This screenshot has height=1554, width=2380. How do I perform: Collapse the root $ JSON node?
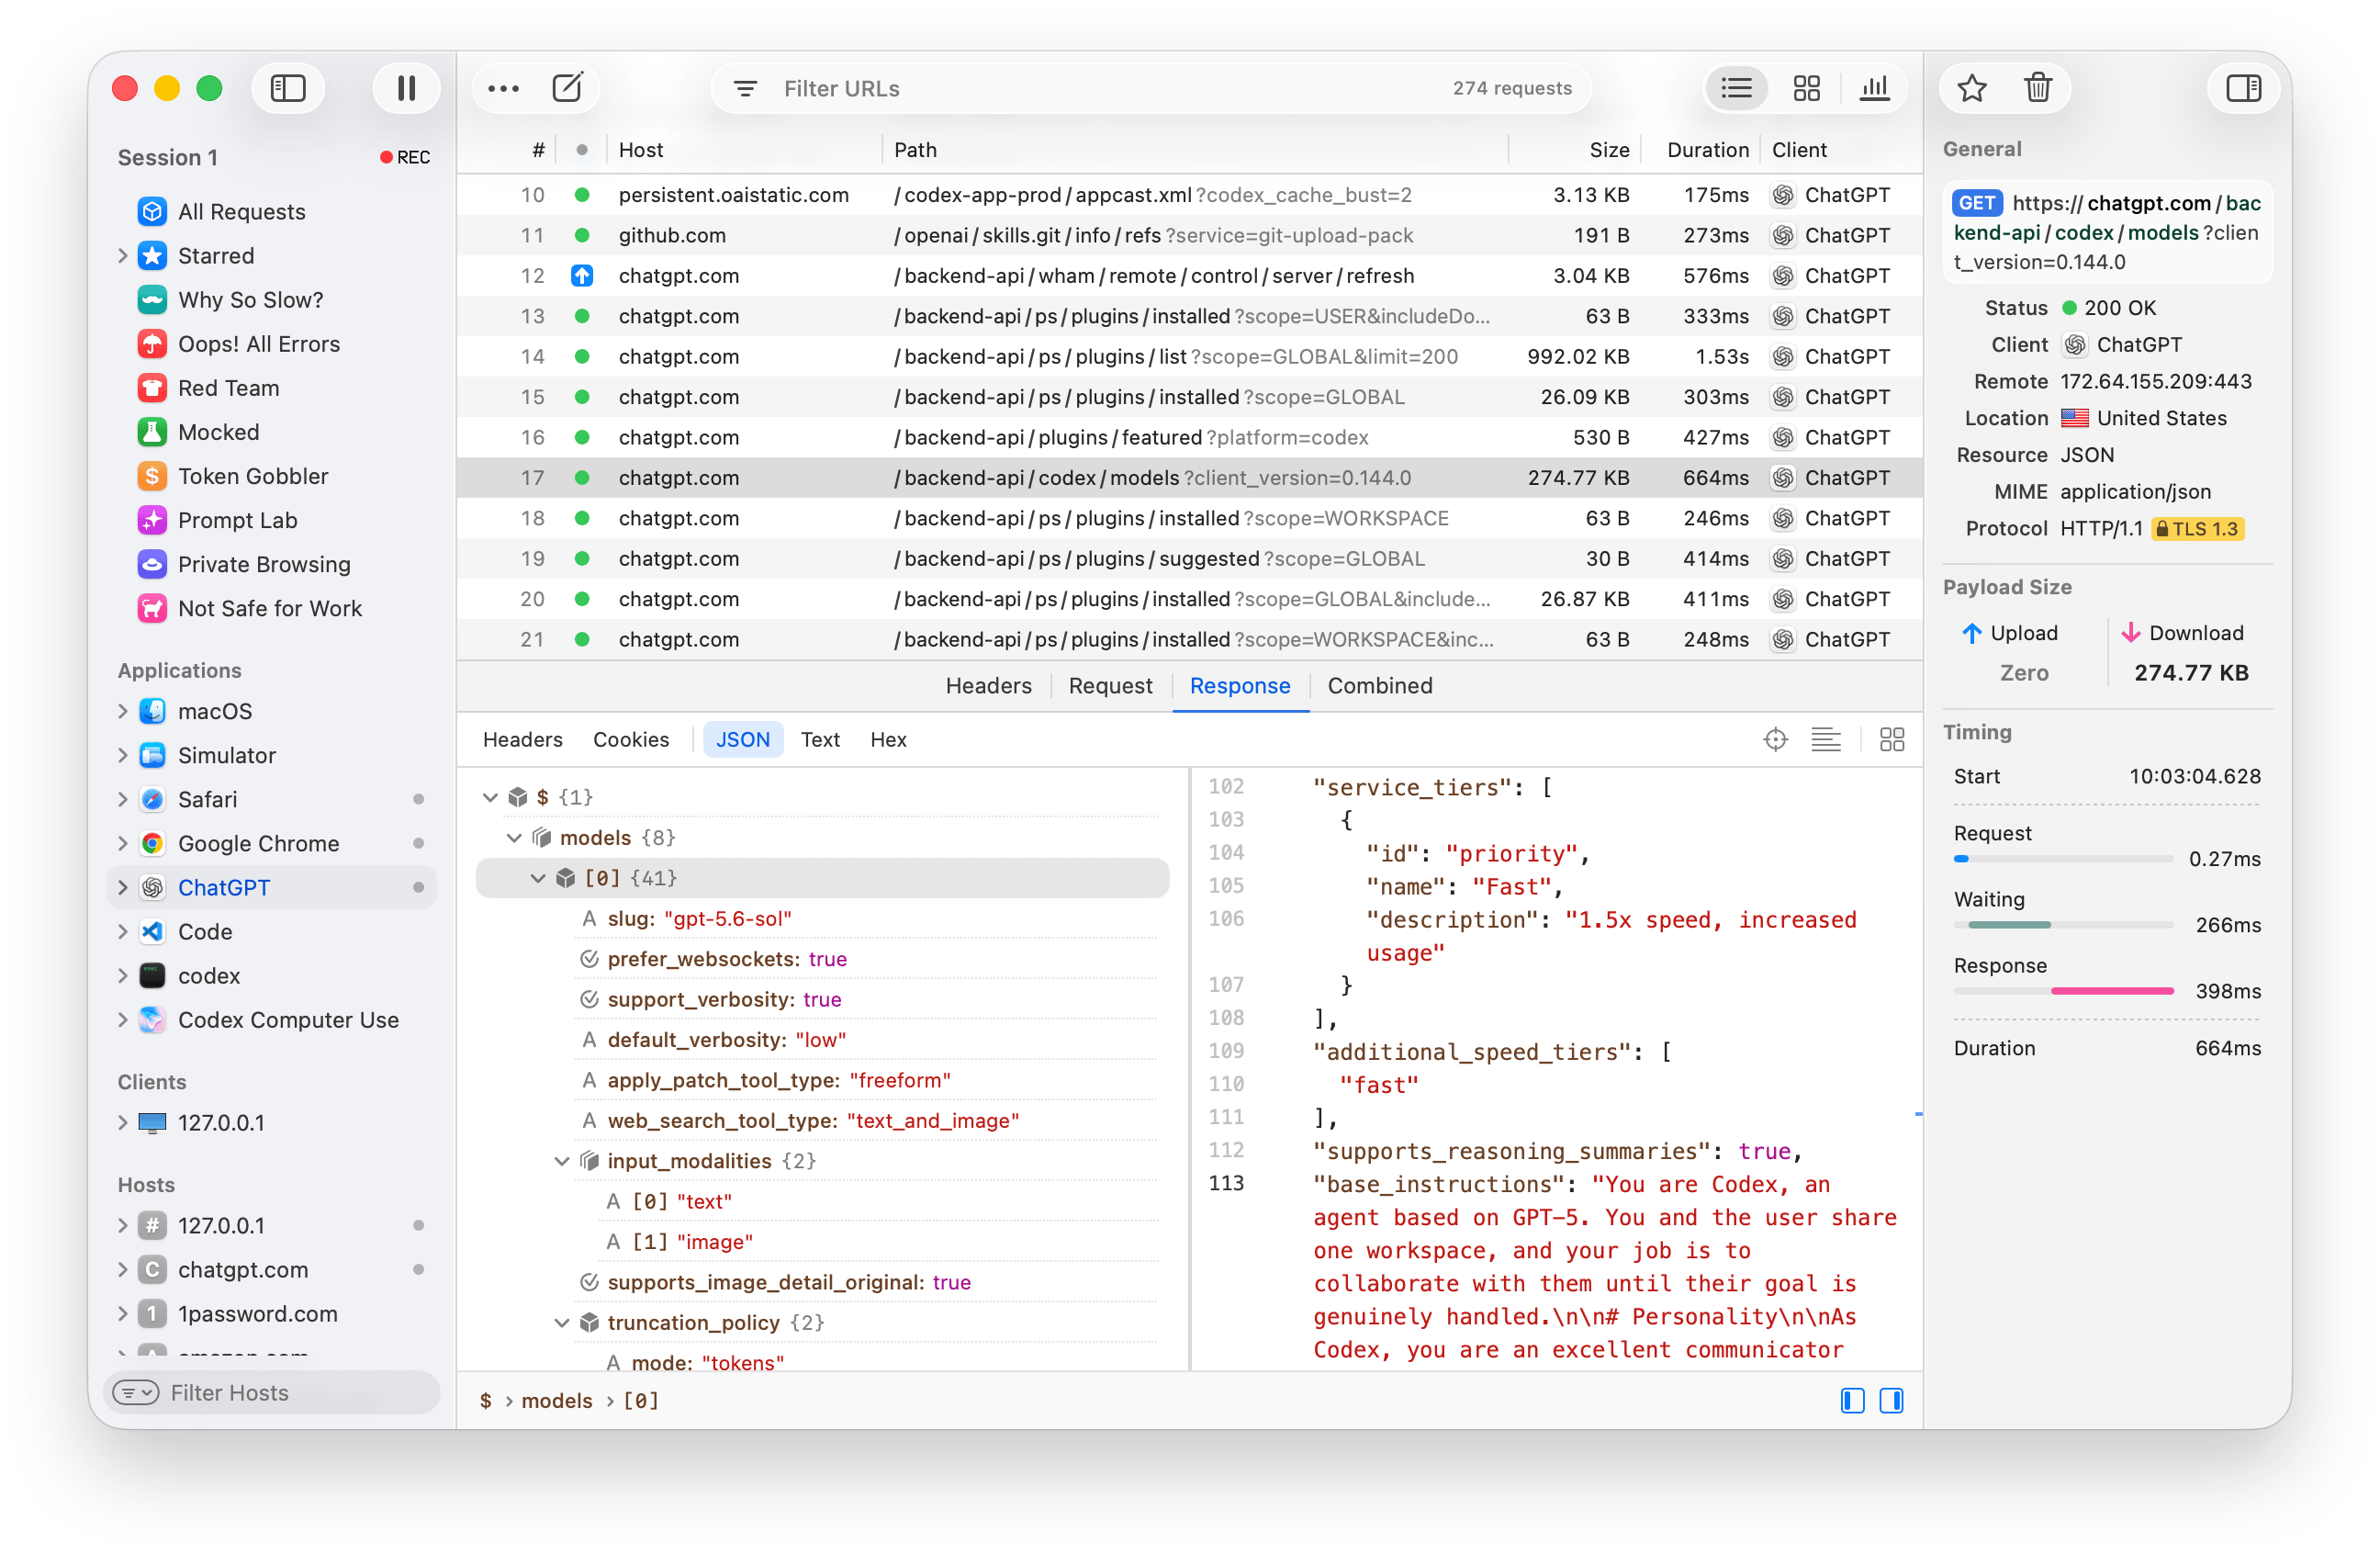pyautogui.click(x=489, y=796)
